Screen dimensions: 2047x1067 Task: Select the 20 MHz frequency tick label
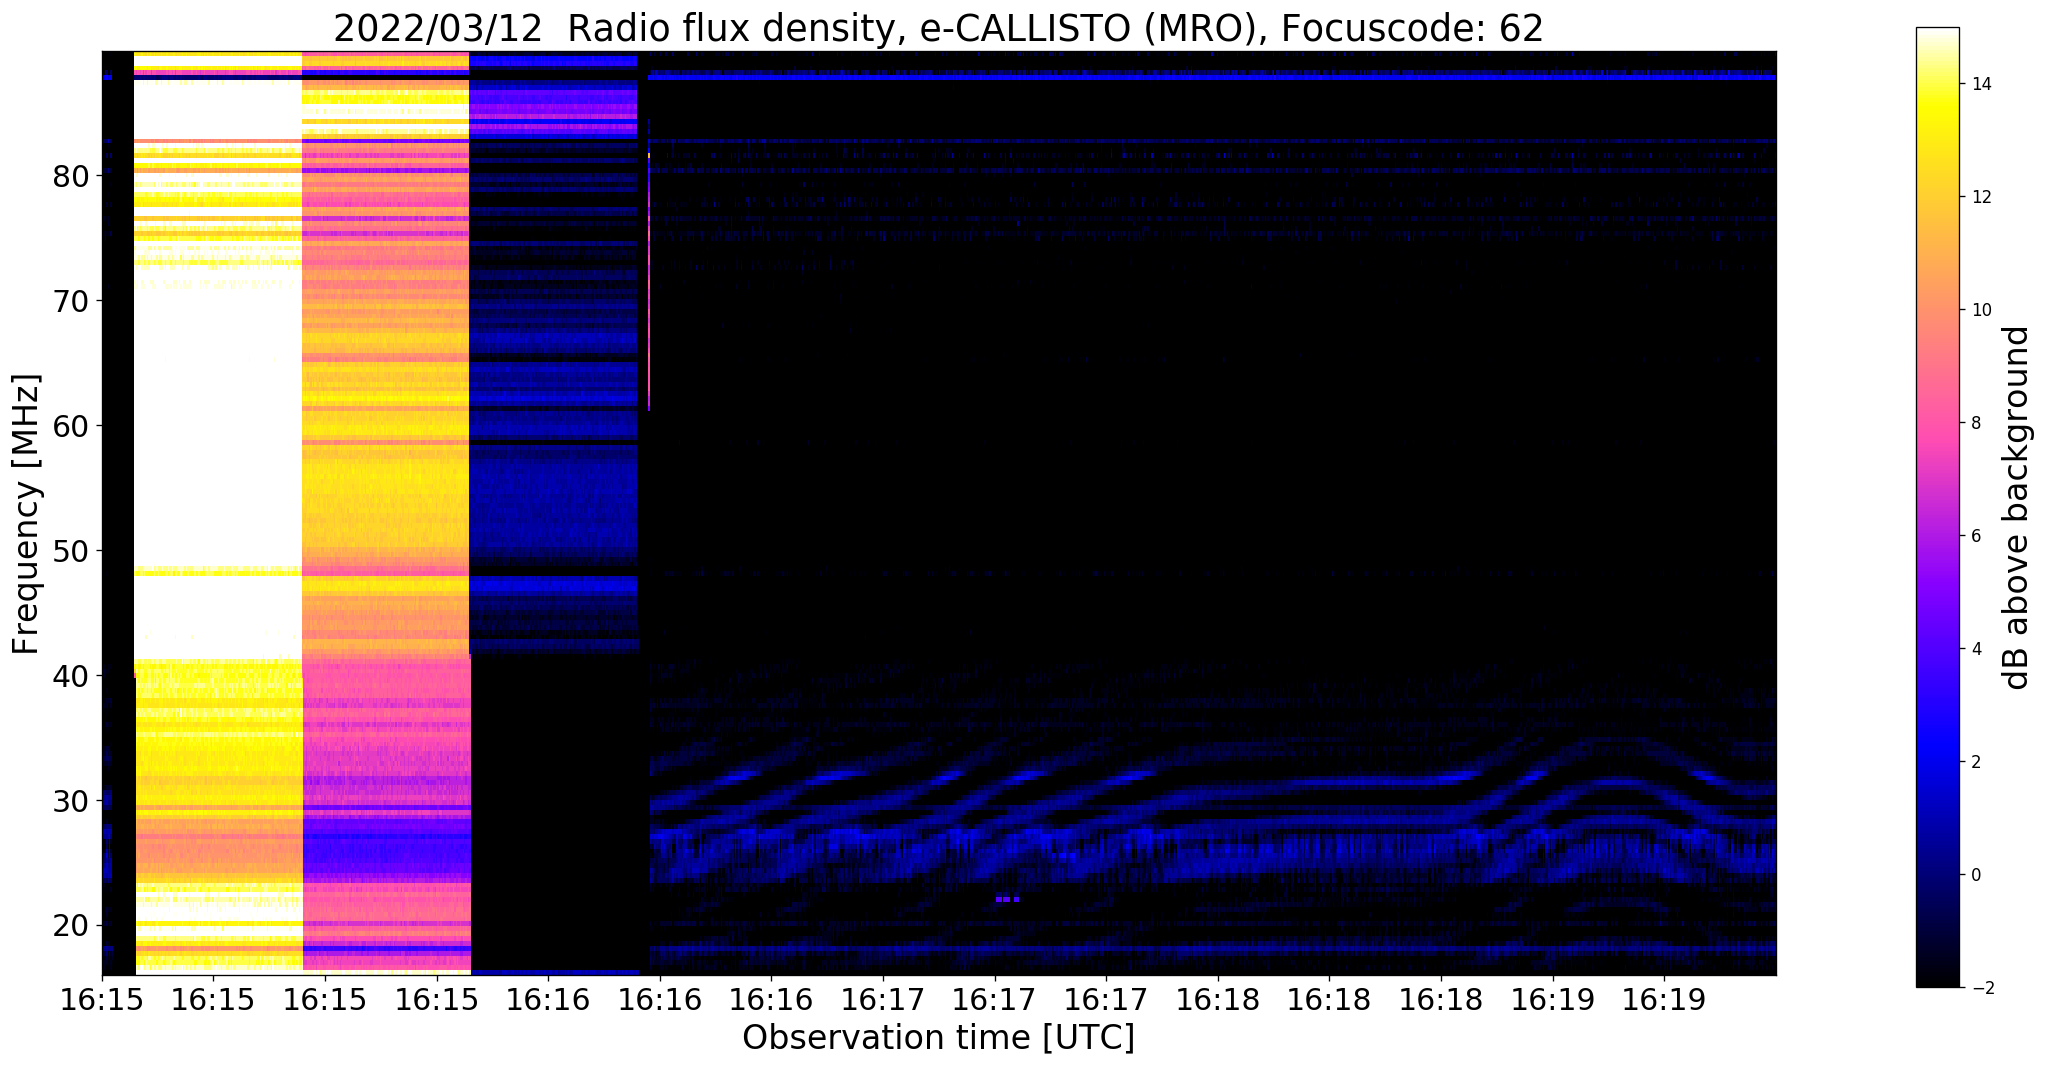[72, 926]
